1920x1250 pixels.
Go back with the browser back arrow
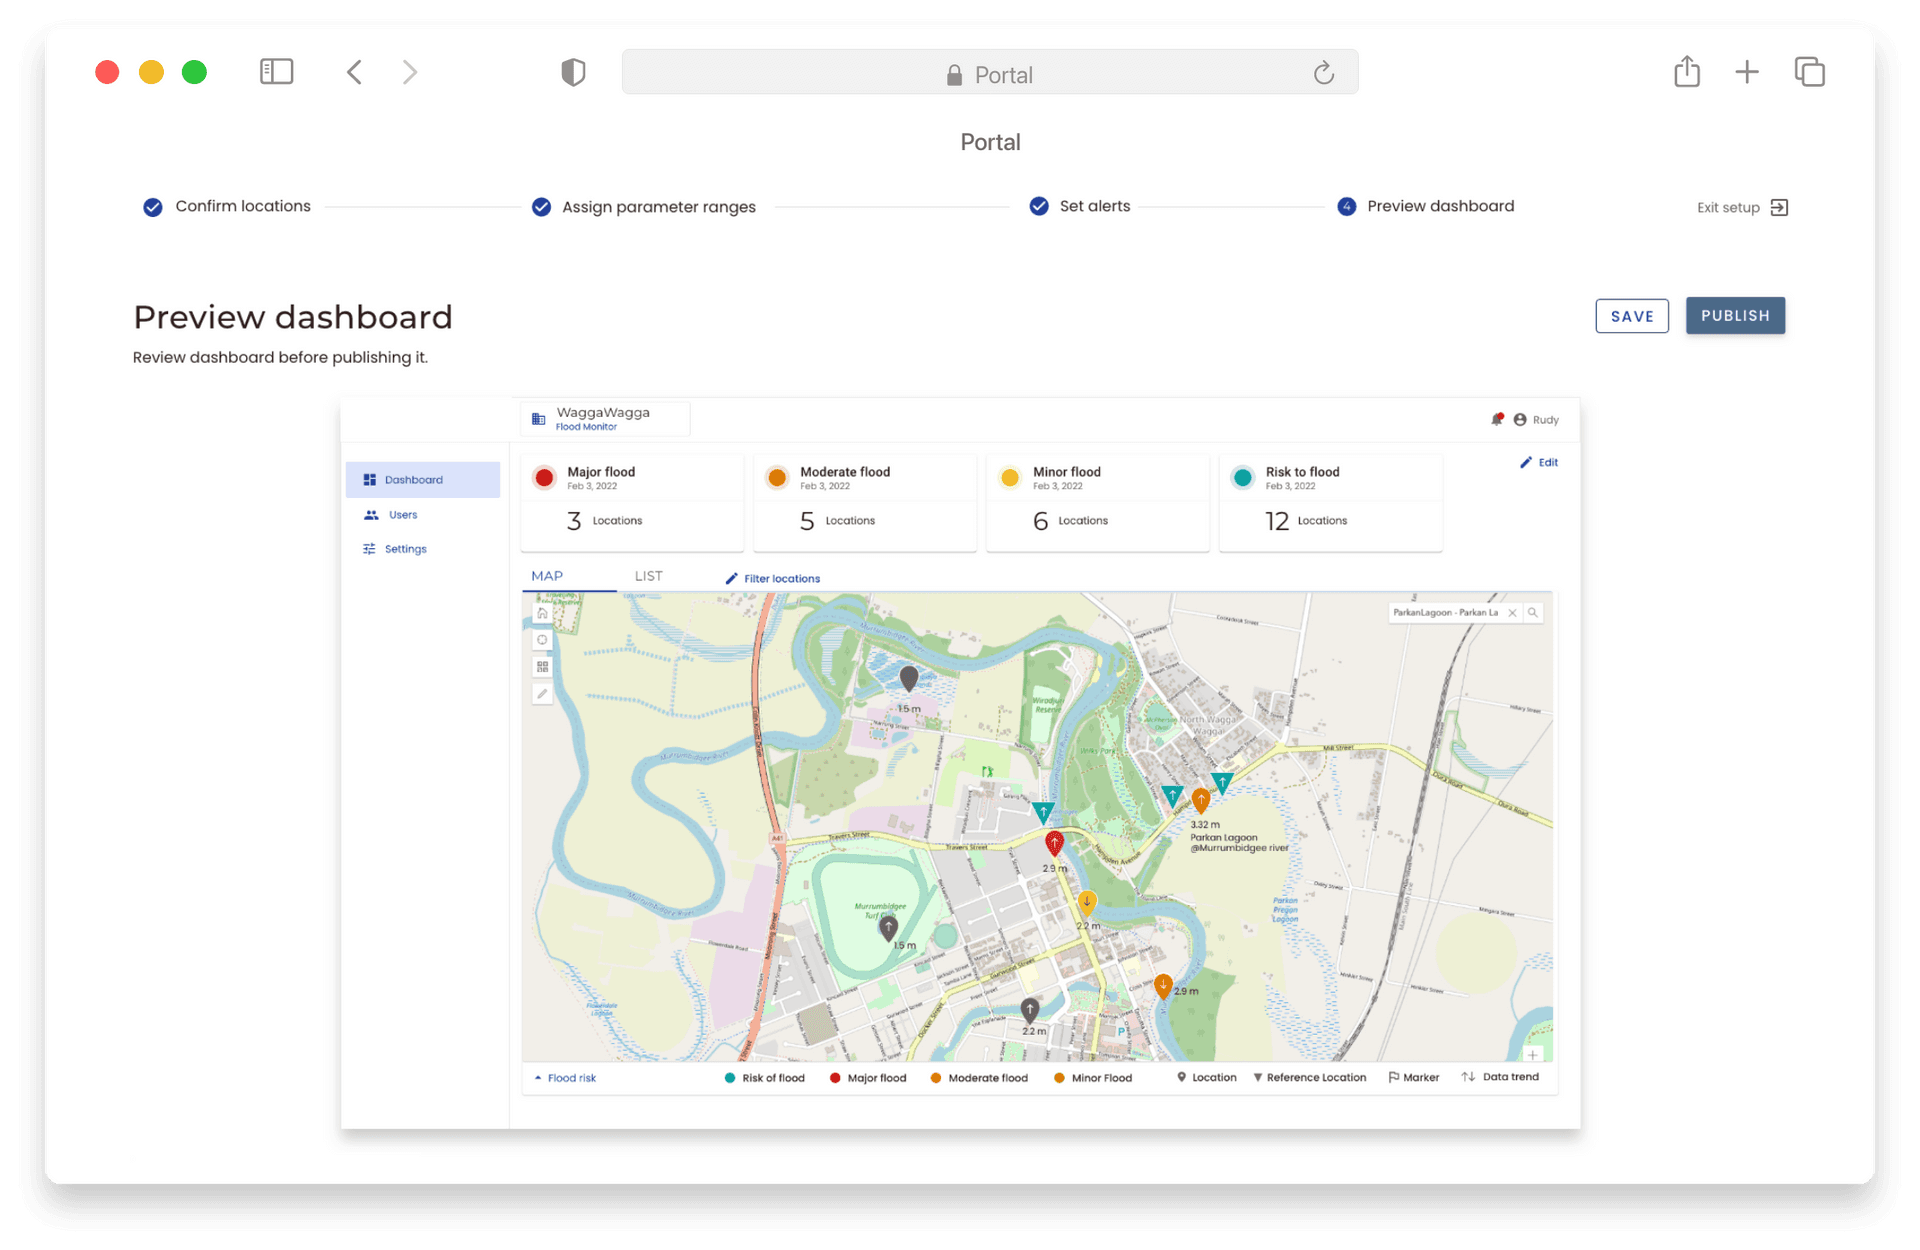(354, 72)
